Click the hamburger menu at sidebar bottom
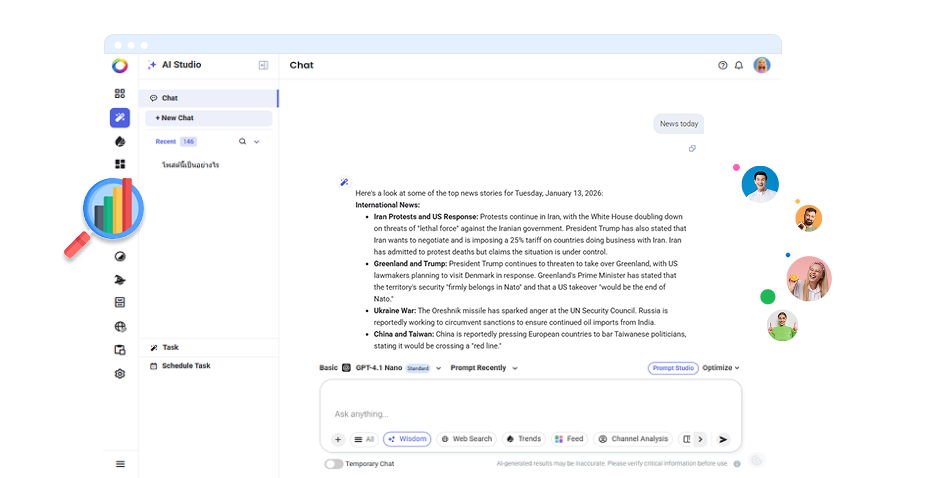 120,464
